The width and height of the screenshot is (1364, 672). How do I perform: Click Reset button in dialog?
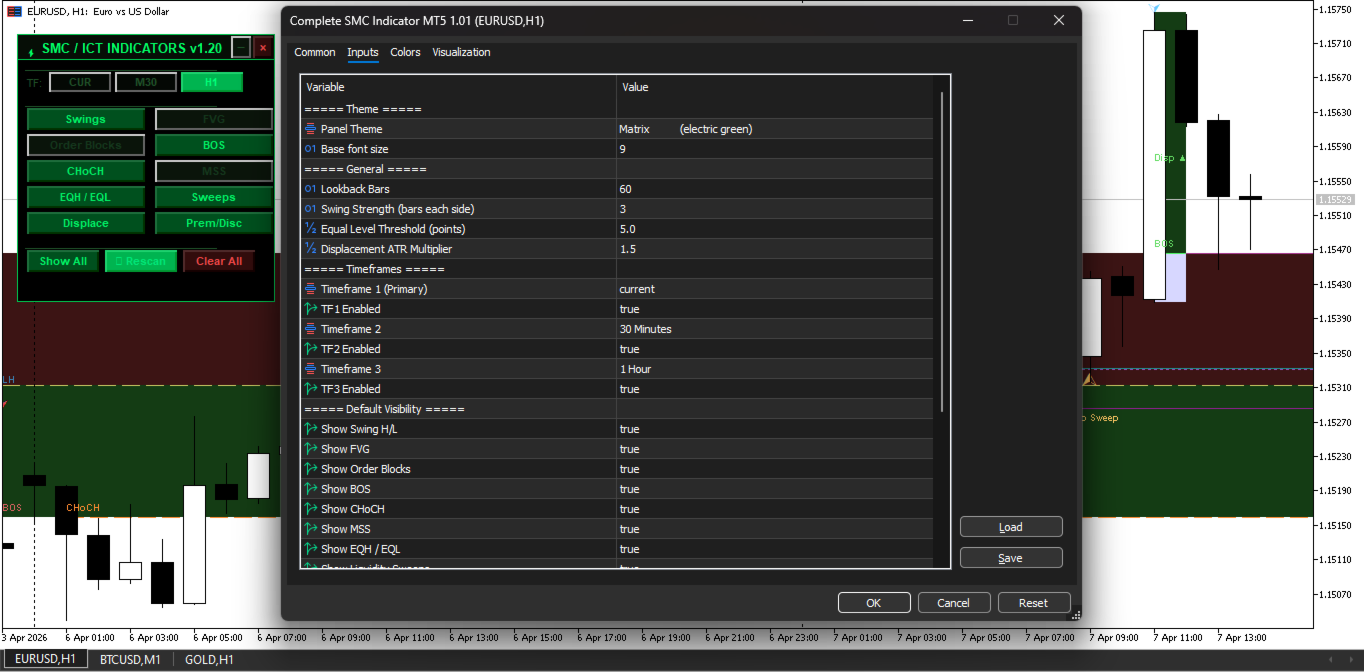(x=1033, y=603)
